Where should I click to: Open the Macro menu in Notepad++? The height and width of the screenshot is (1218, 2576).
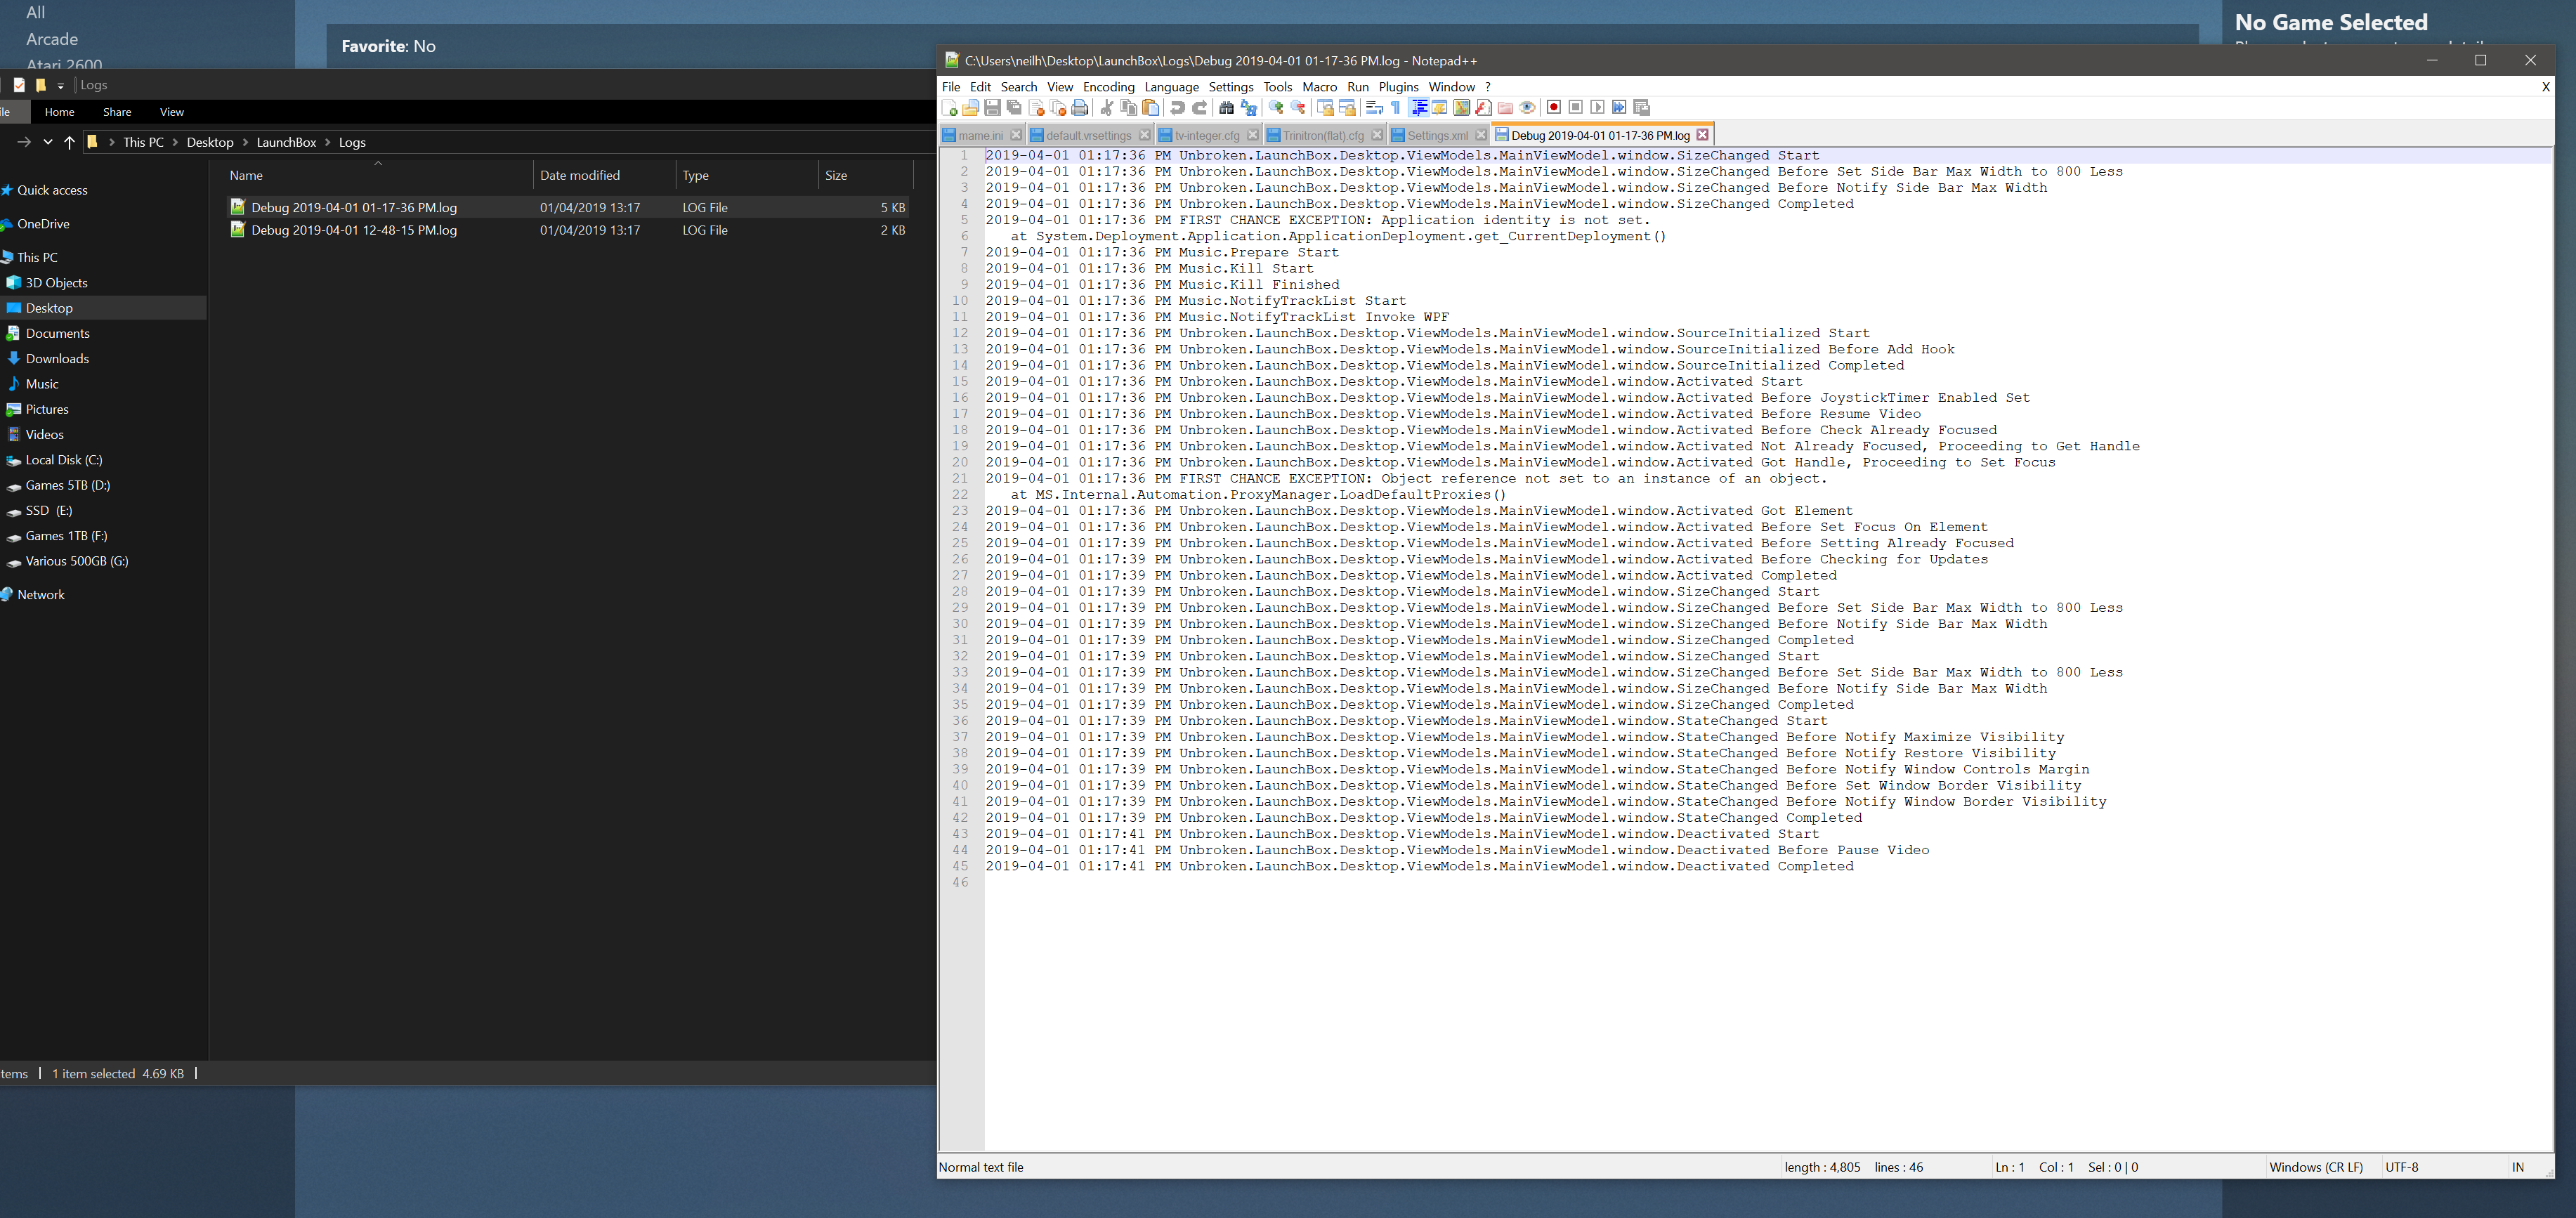[x=1320, y=87]
